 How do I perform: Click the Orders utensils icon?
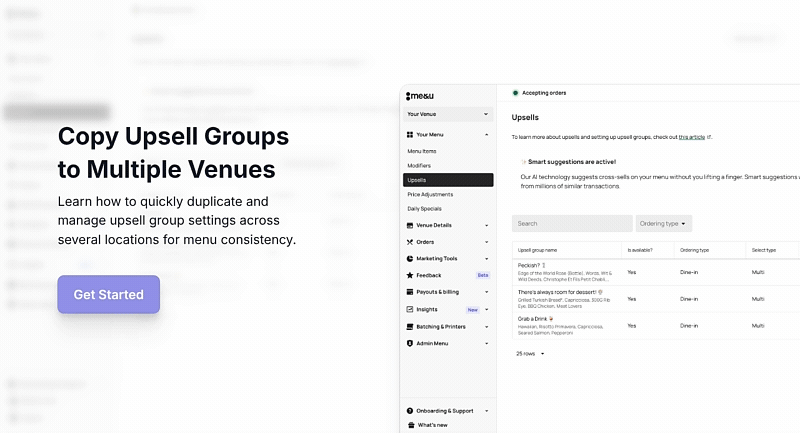tap(410, 242)
